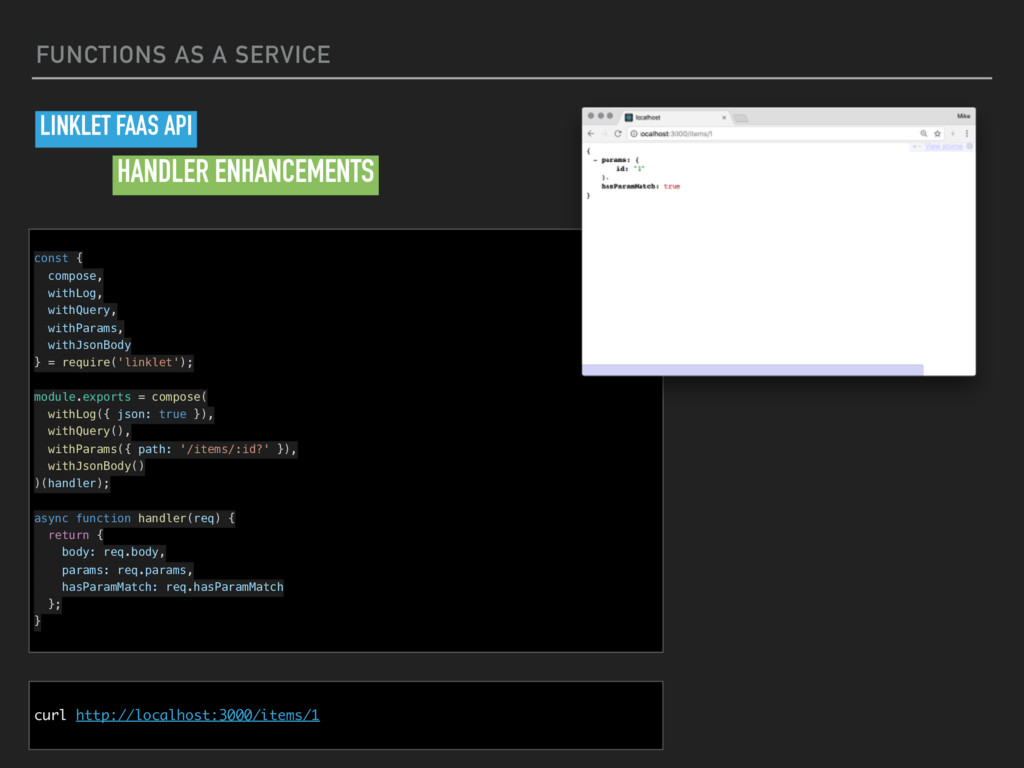Click the withParams path '/items/:id?' line
1024x768 pixels.
(x=172, y=449)
